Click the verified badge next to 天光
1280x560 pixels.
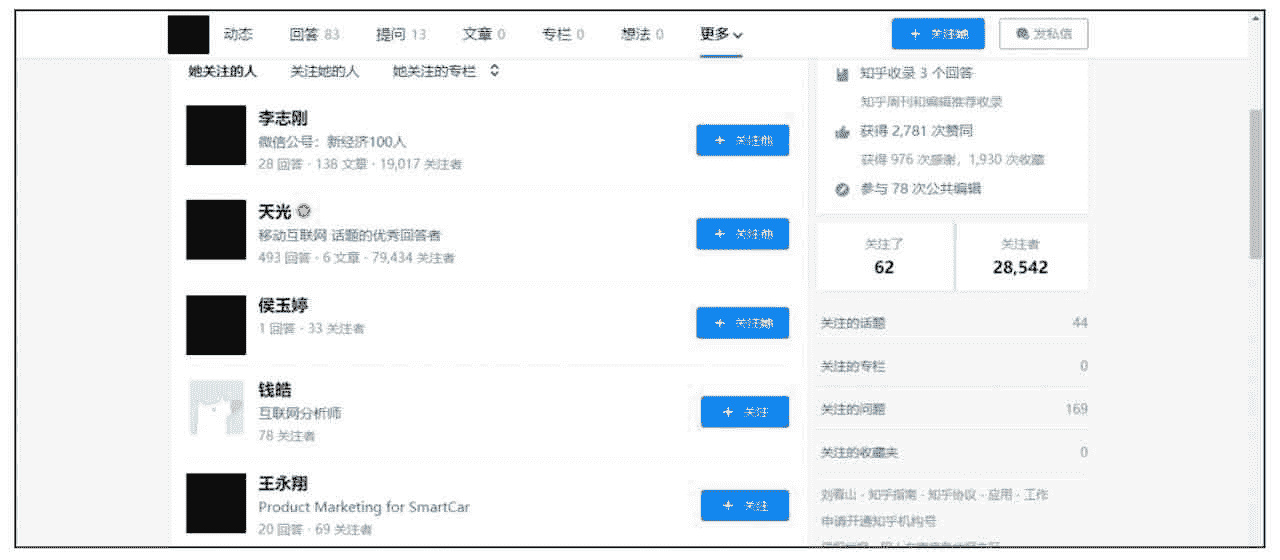pos(305,211)
